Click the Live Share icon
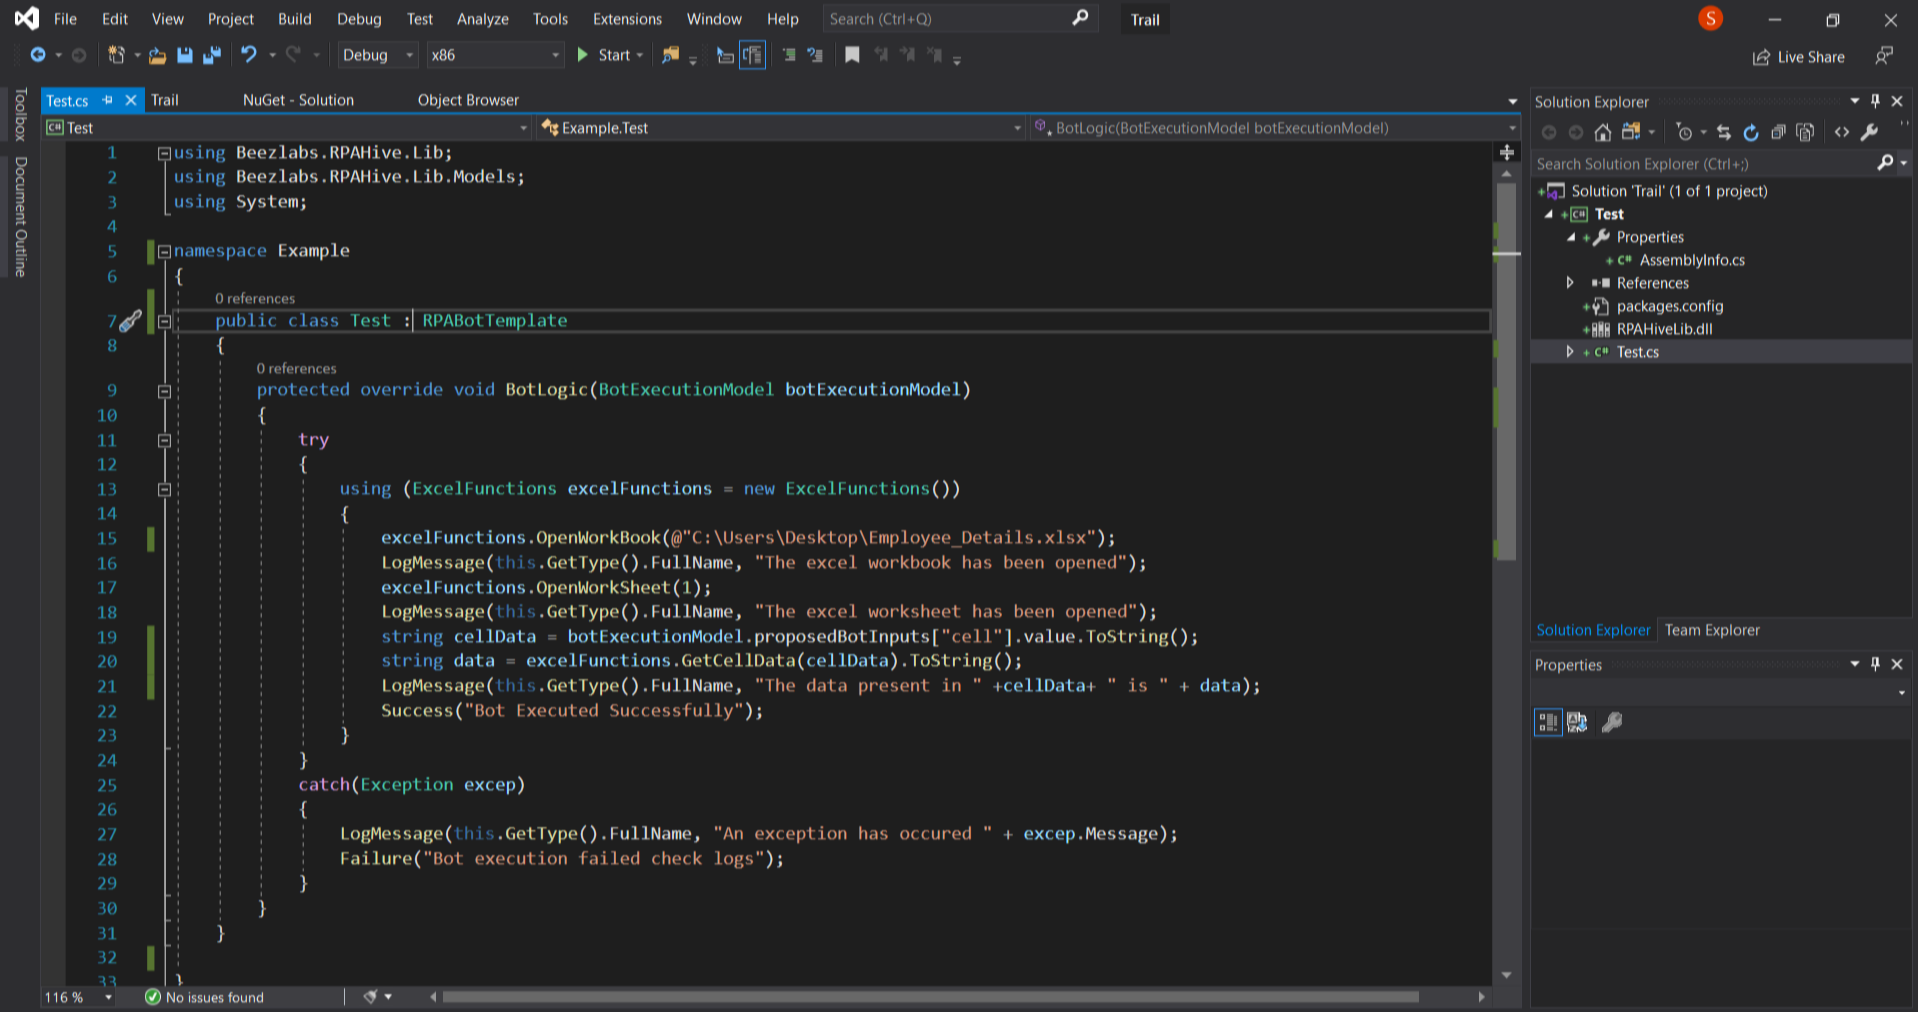The image size is (1918, 1012). 1762,57
